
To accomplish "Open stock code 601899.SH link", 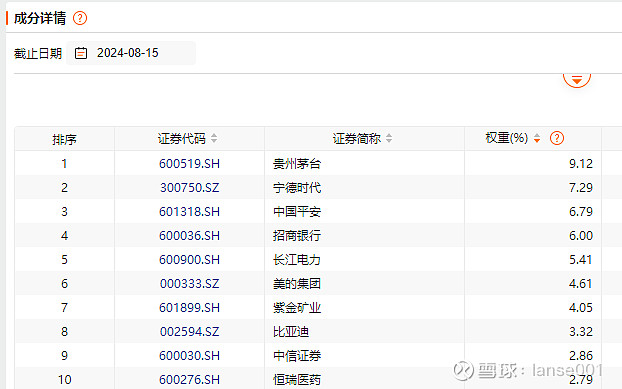I will click(189, 308).
